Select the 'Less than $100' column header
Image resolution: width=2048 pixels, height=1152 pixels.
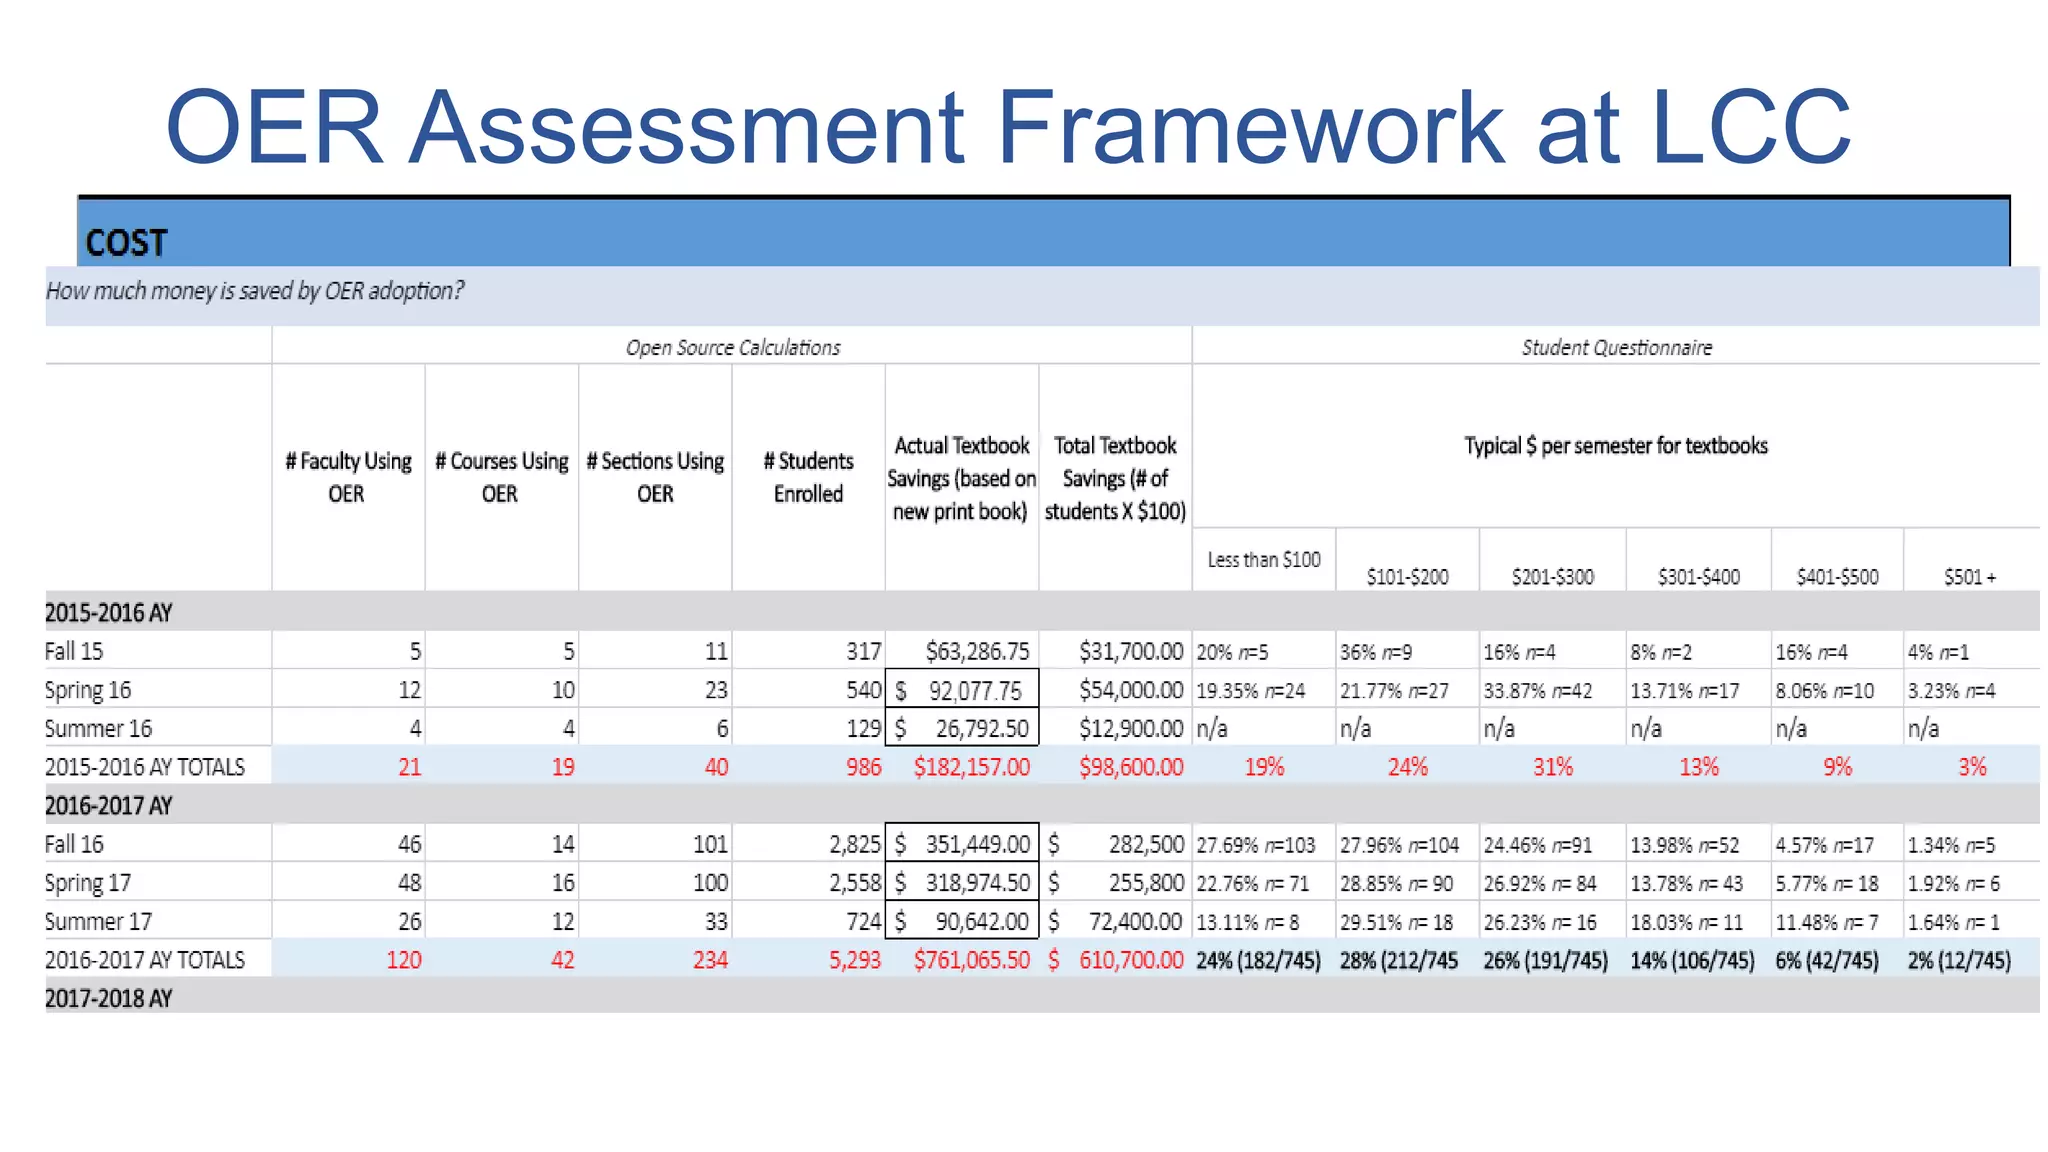pyautogui.click(x=1264, y=559)
